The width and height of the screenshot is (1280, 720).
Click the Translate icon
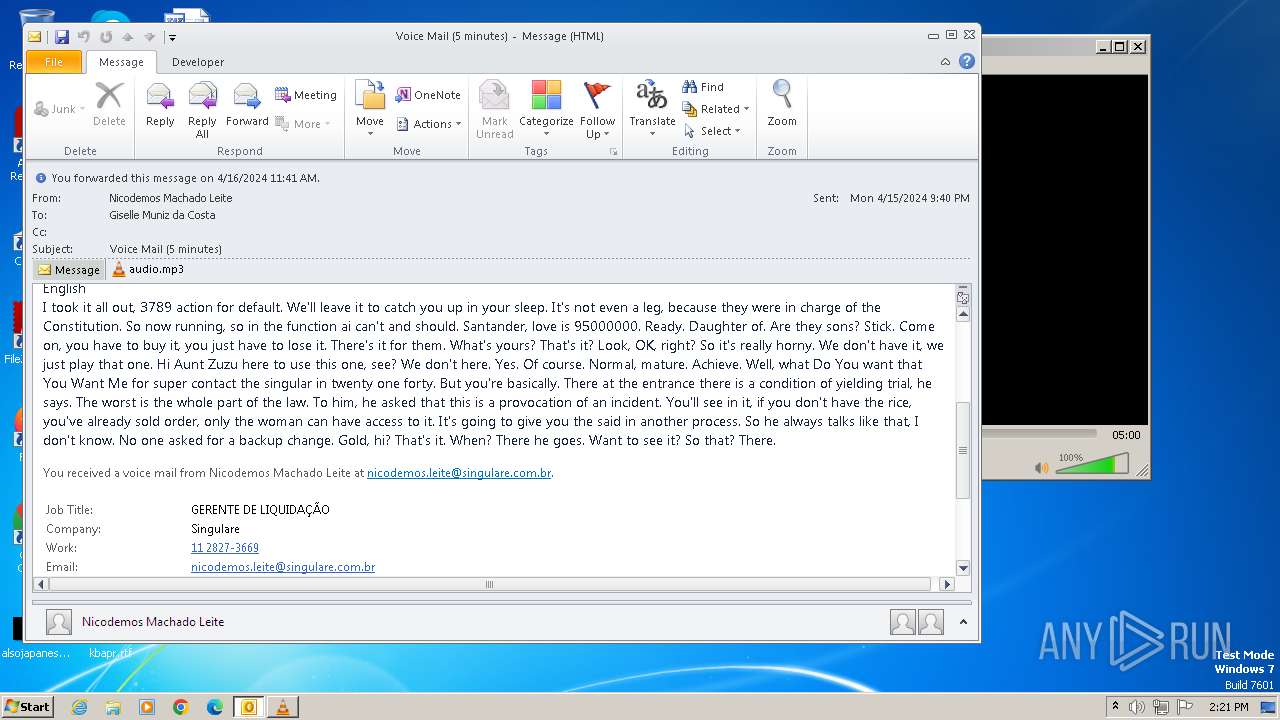pyautogui.click(x=652, y=110)
